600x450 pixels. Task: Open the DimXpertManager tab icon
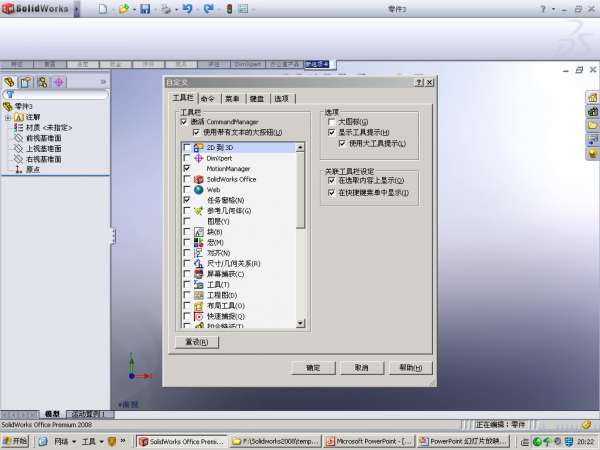click(59, 82)
